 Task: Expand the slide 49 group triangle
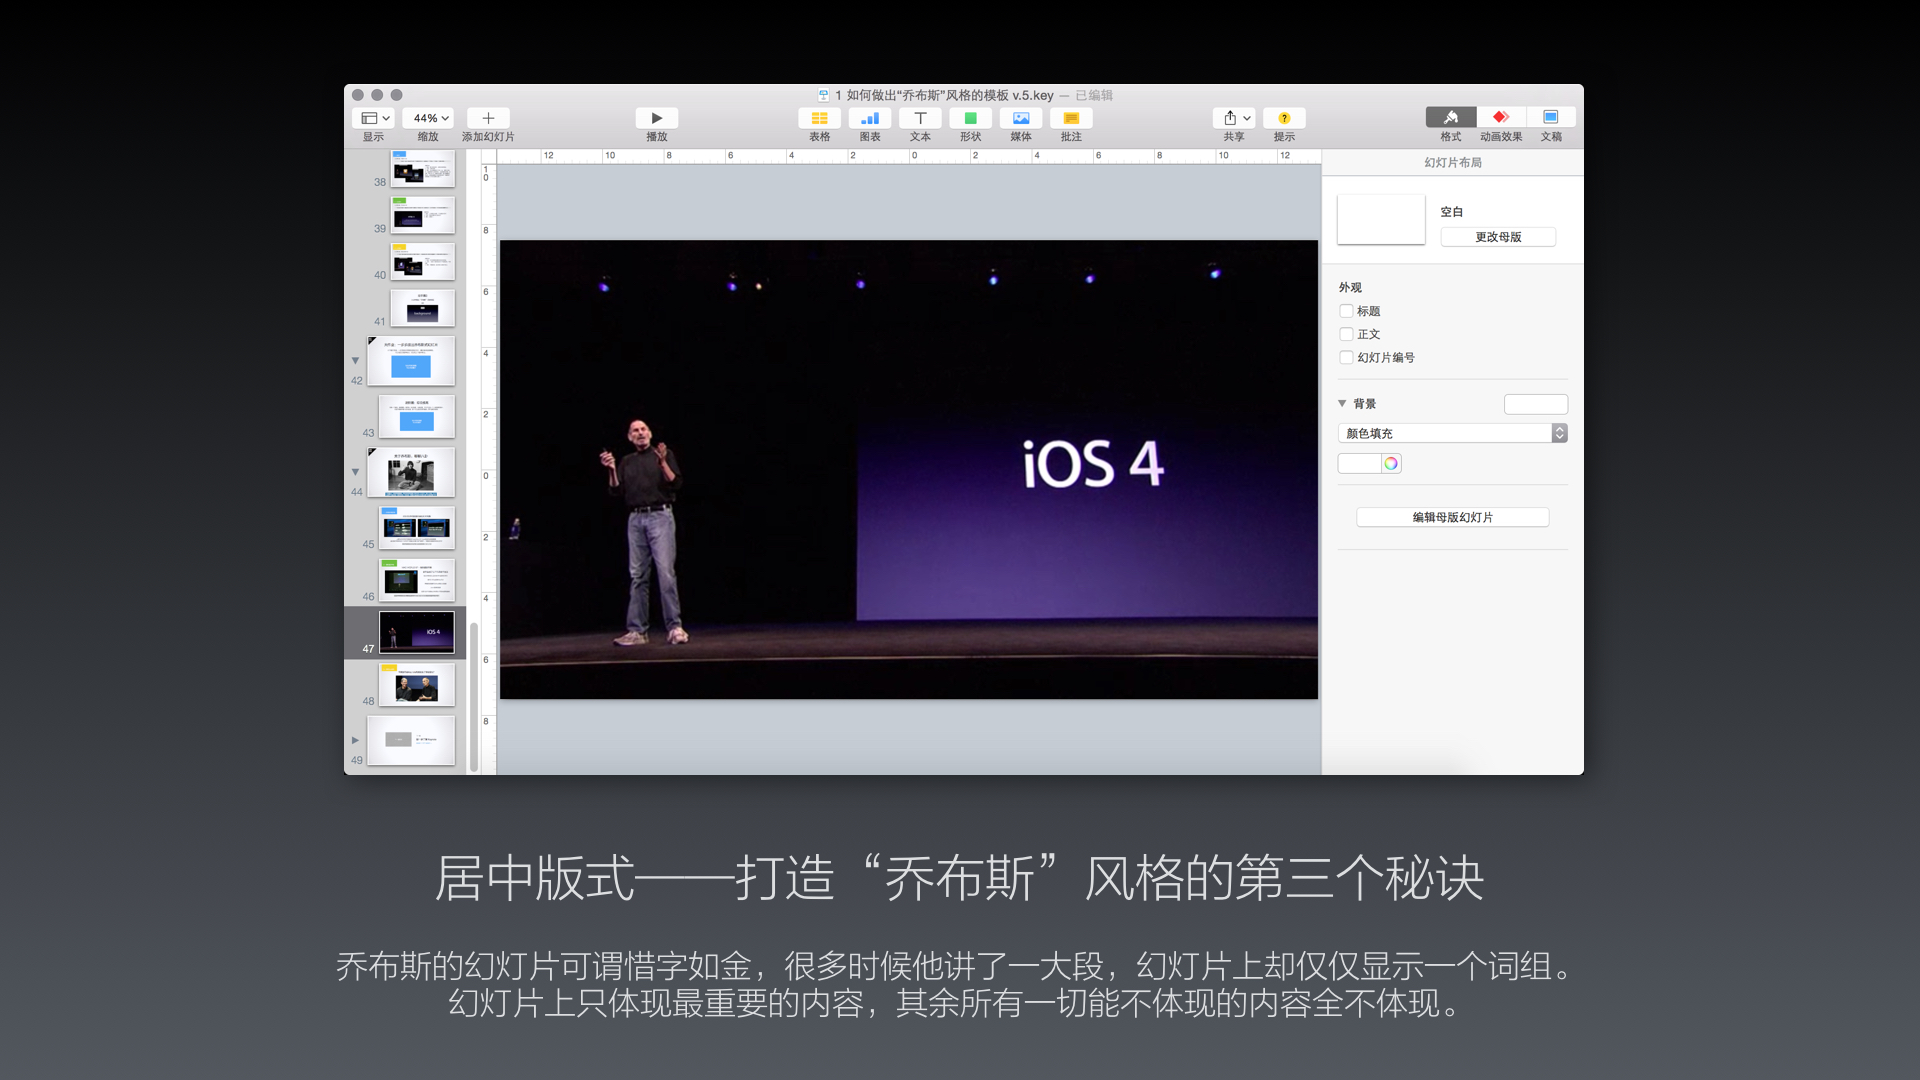point(355,740)
